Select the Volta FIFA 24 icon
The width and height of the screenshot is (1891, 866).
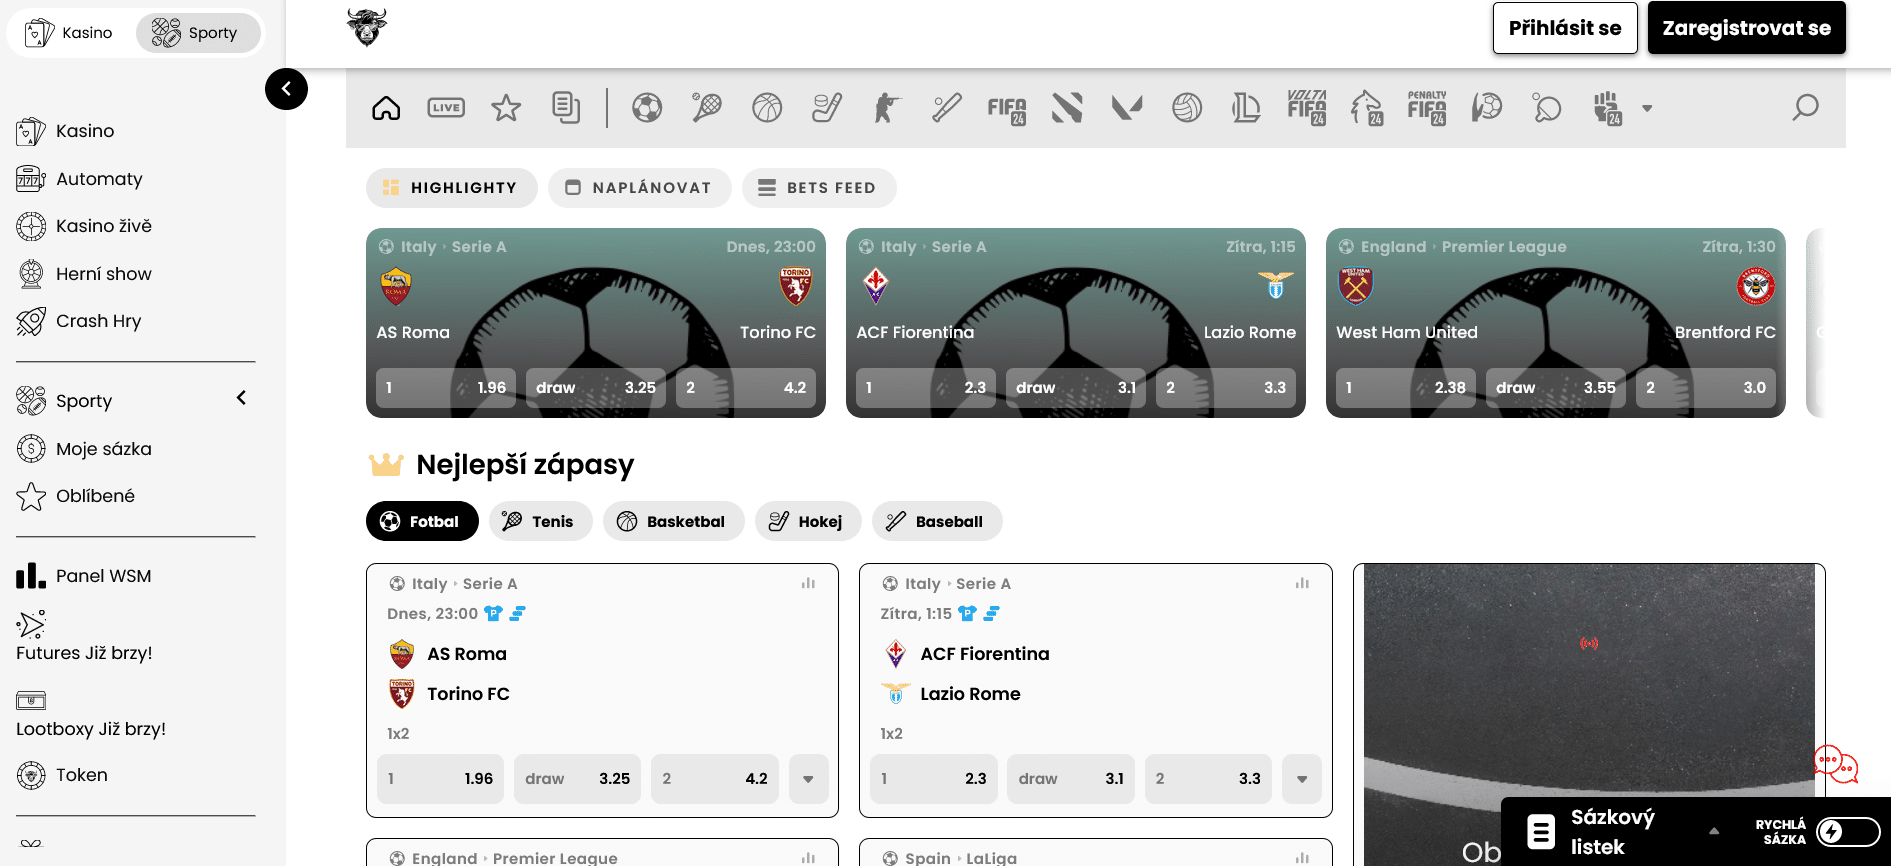(1307, 108)
